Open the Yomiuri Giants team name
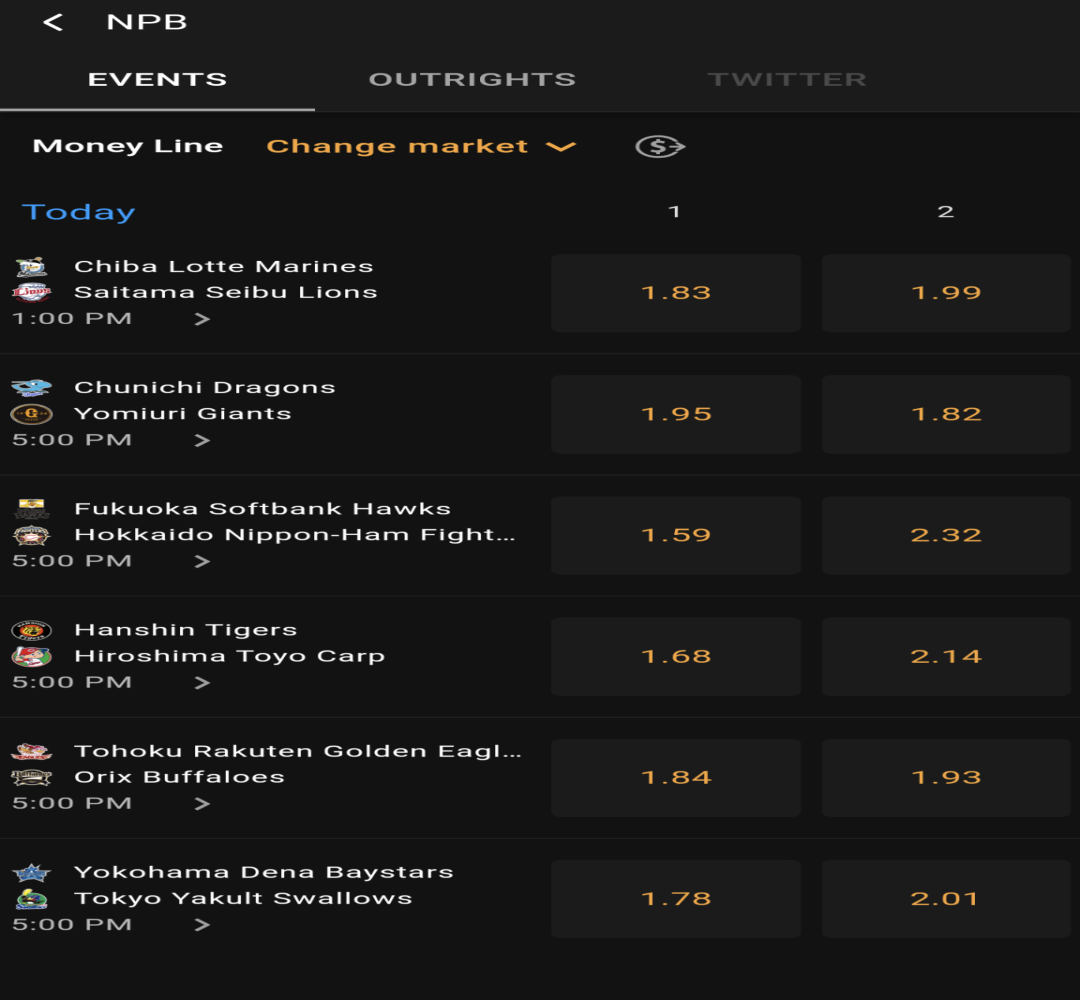Screen dimensions: 1080x1000 pyautogui.click(x=183, y=414)
